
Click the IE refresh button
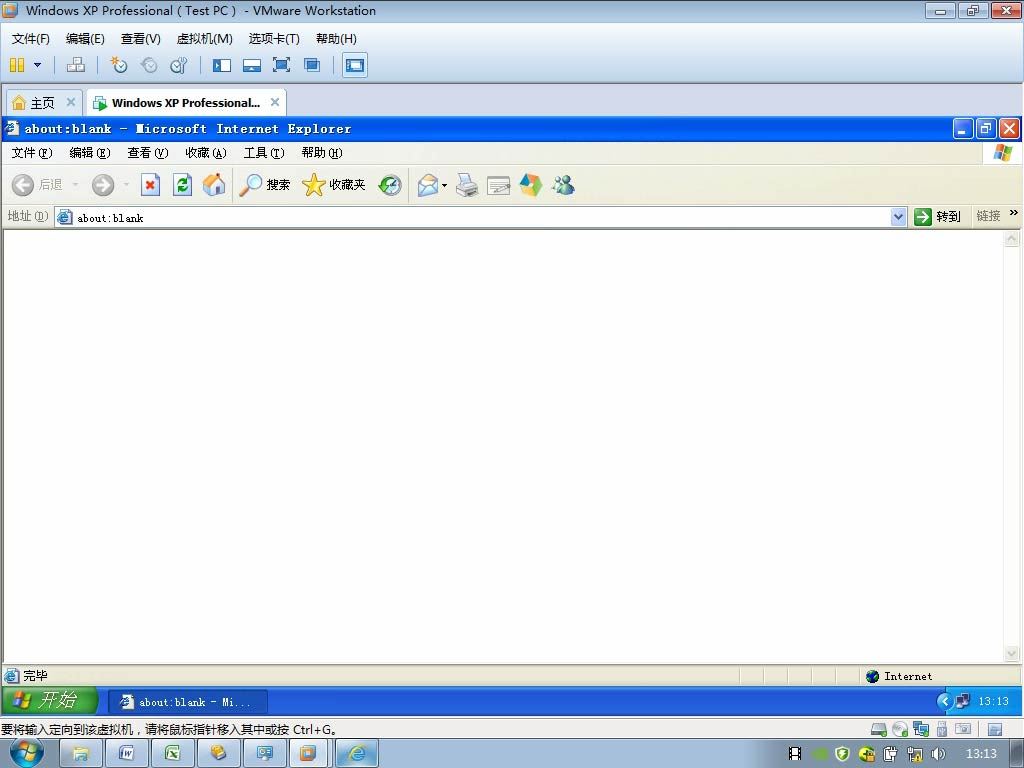tap(182, 185)
